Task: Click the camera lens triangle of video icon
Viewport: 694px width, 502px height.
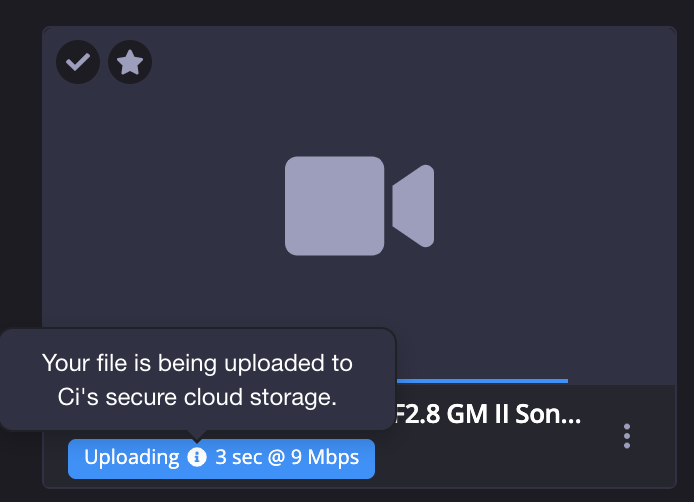Action: 413,206
